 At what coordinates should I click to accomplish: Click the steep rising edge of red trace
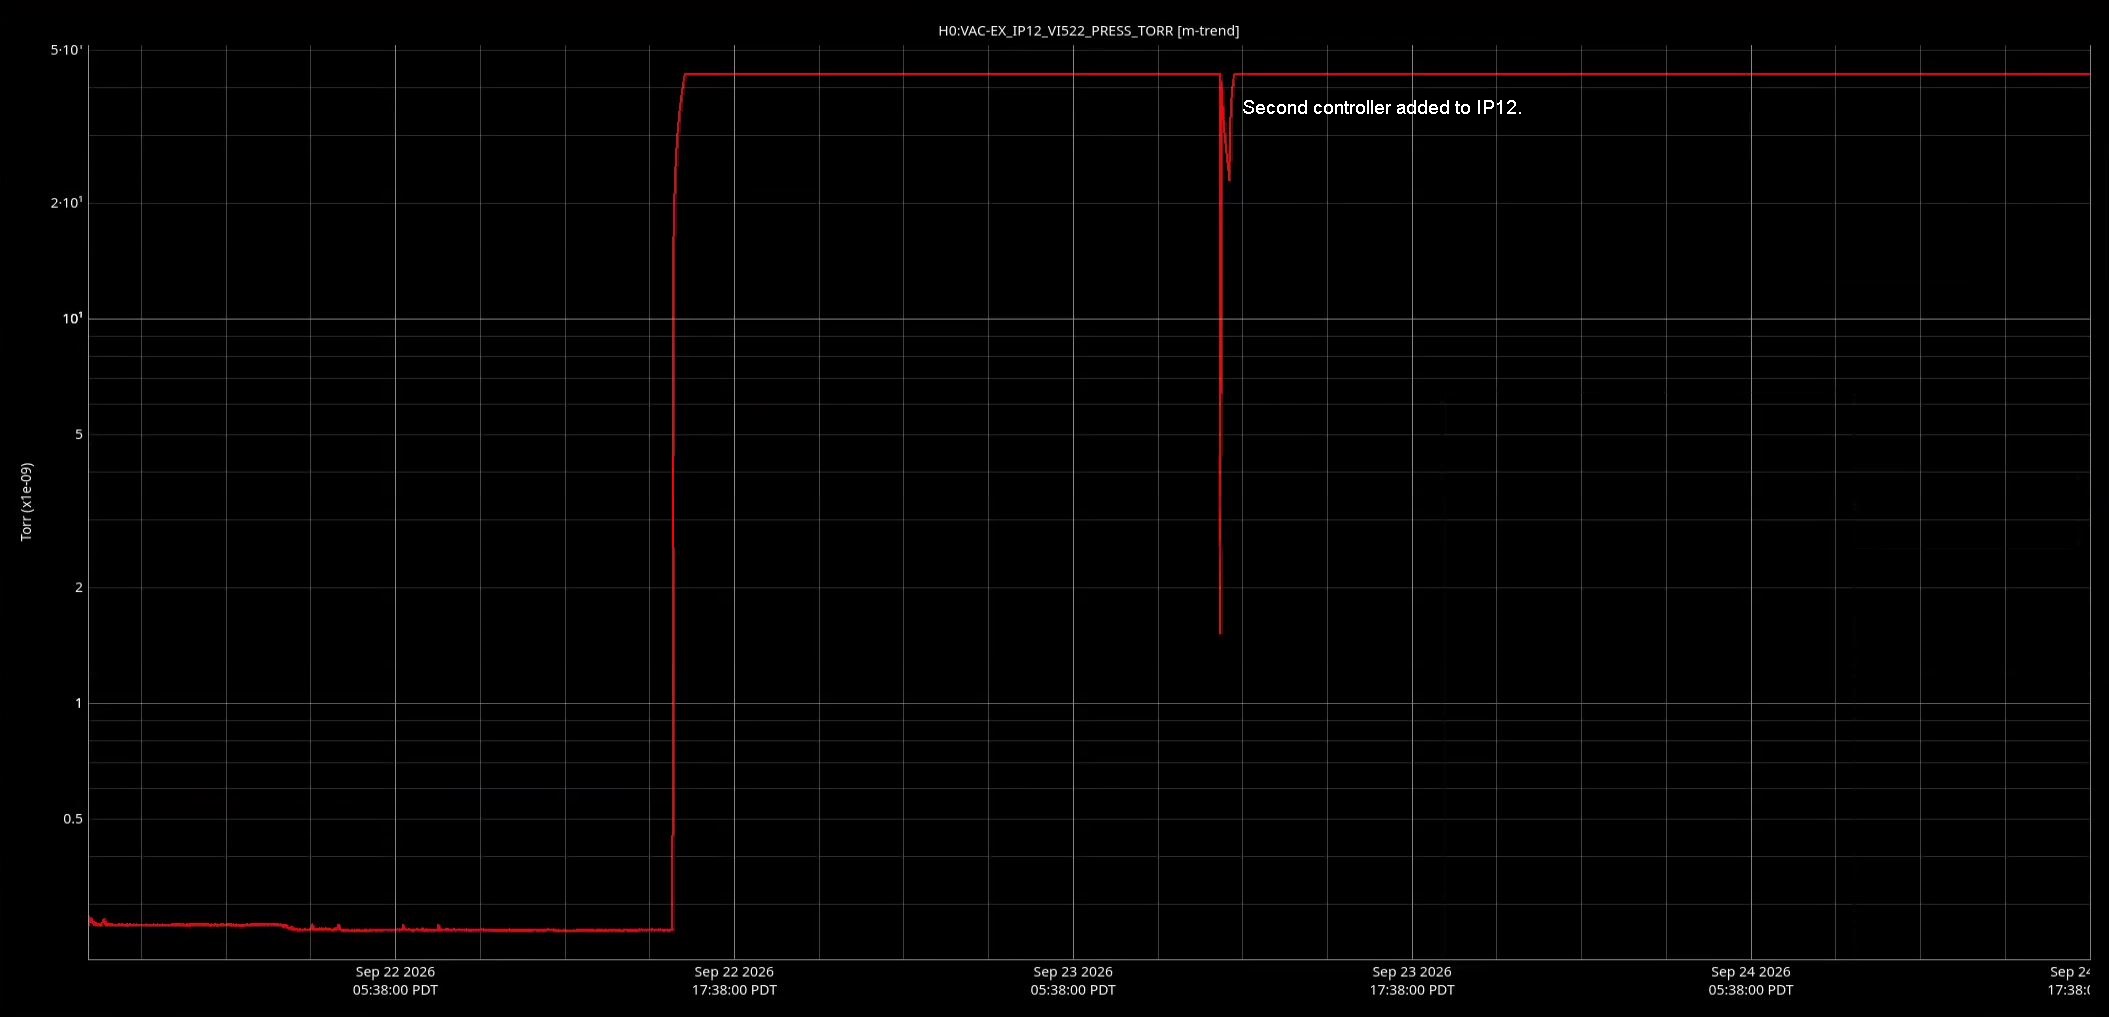tap(673, 500)
